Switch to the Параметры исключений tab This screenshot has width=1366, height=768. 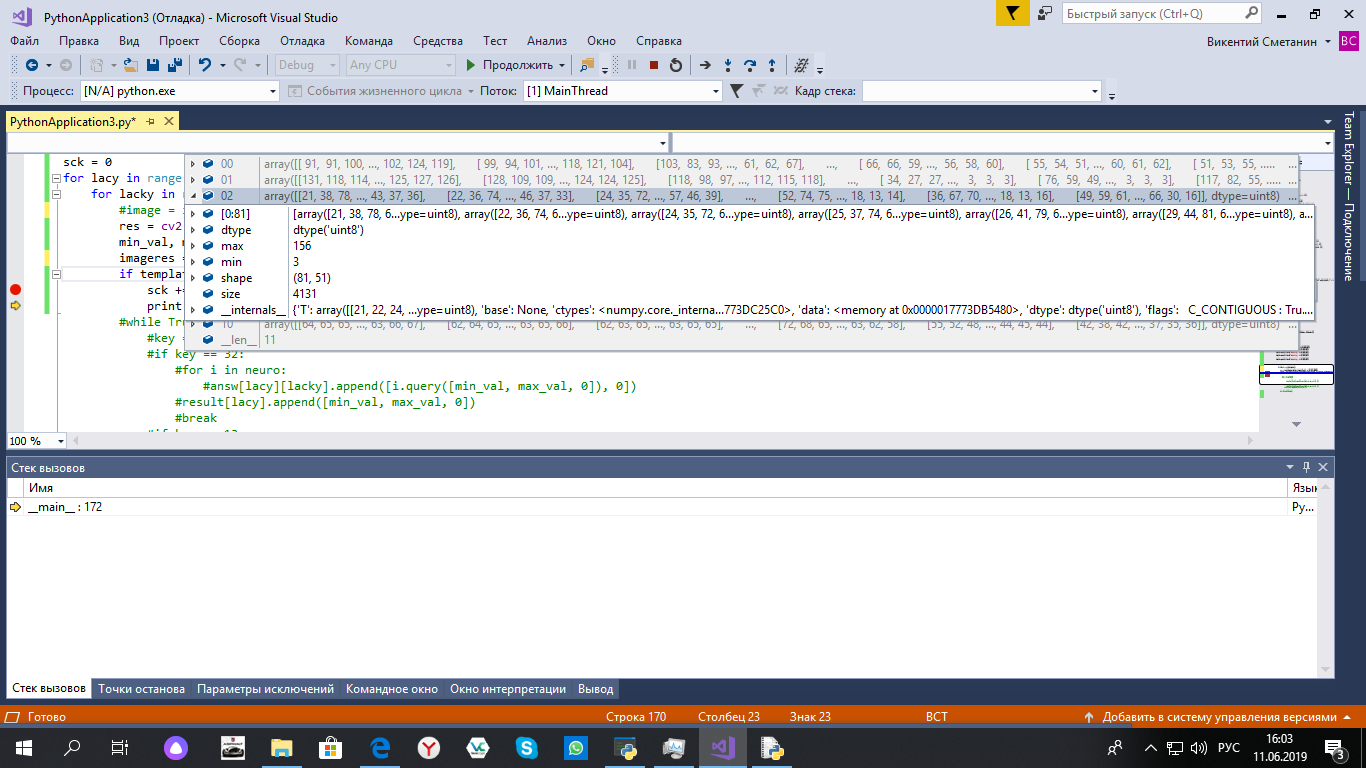coord(265,689)
